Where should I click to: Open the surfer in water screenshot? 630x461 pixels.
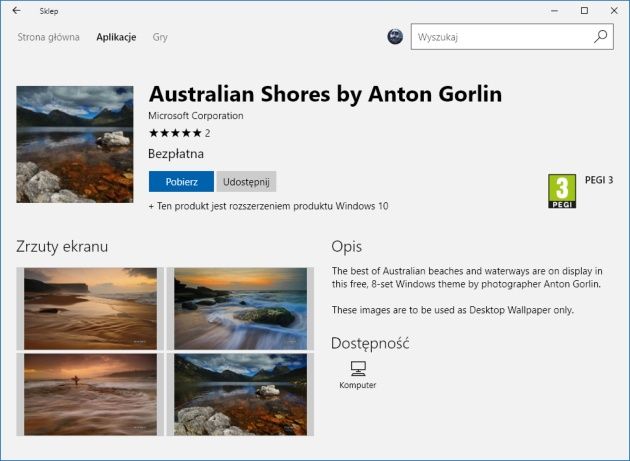[90, 394]
